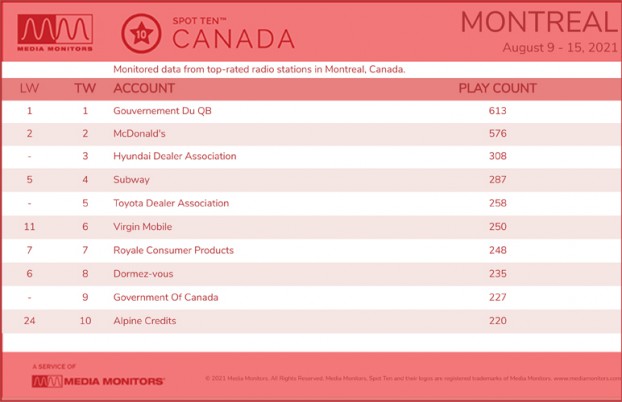Click the Alpine Credits row
Image resolution: width=622 pixels, height=402 pixels.
312,321
